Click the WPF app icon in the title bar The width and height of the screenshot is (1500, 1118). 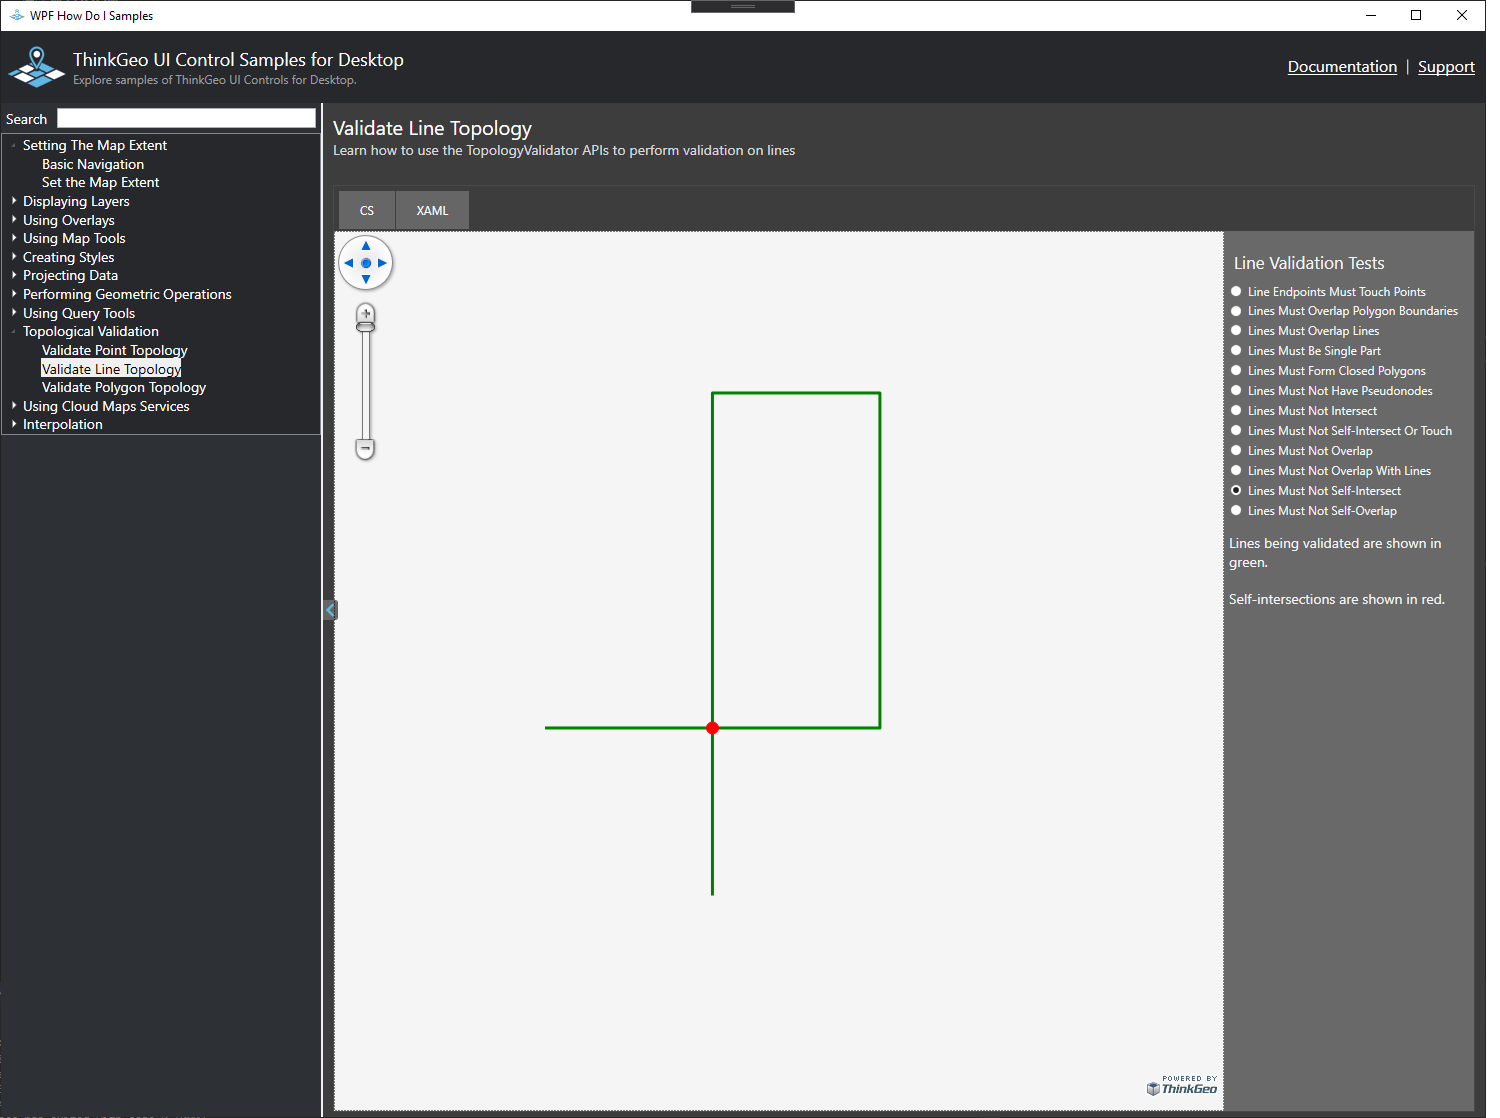click(x=16, y=15)
